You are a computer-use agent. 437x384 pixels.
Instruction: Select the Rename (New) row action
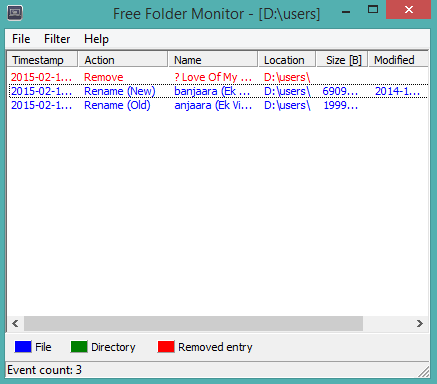click(x=120, y=91)
